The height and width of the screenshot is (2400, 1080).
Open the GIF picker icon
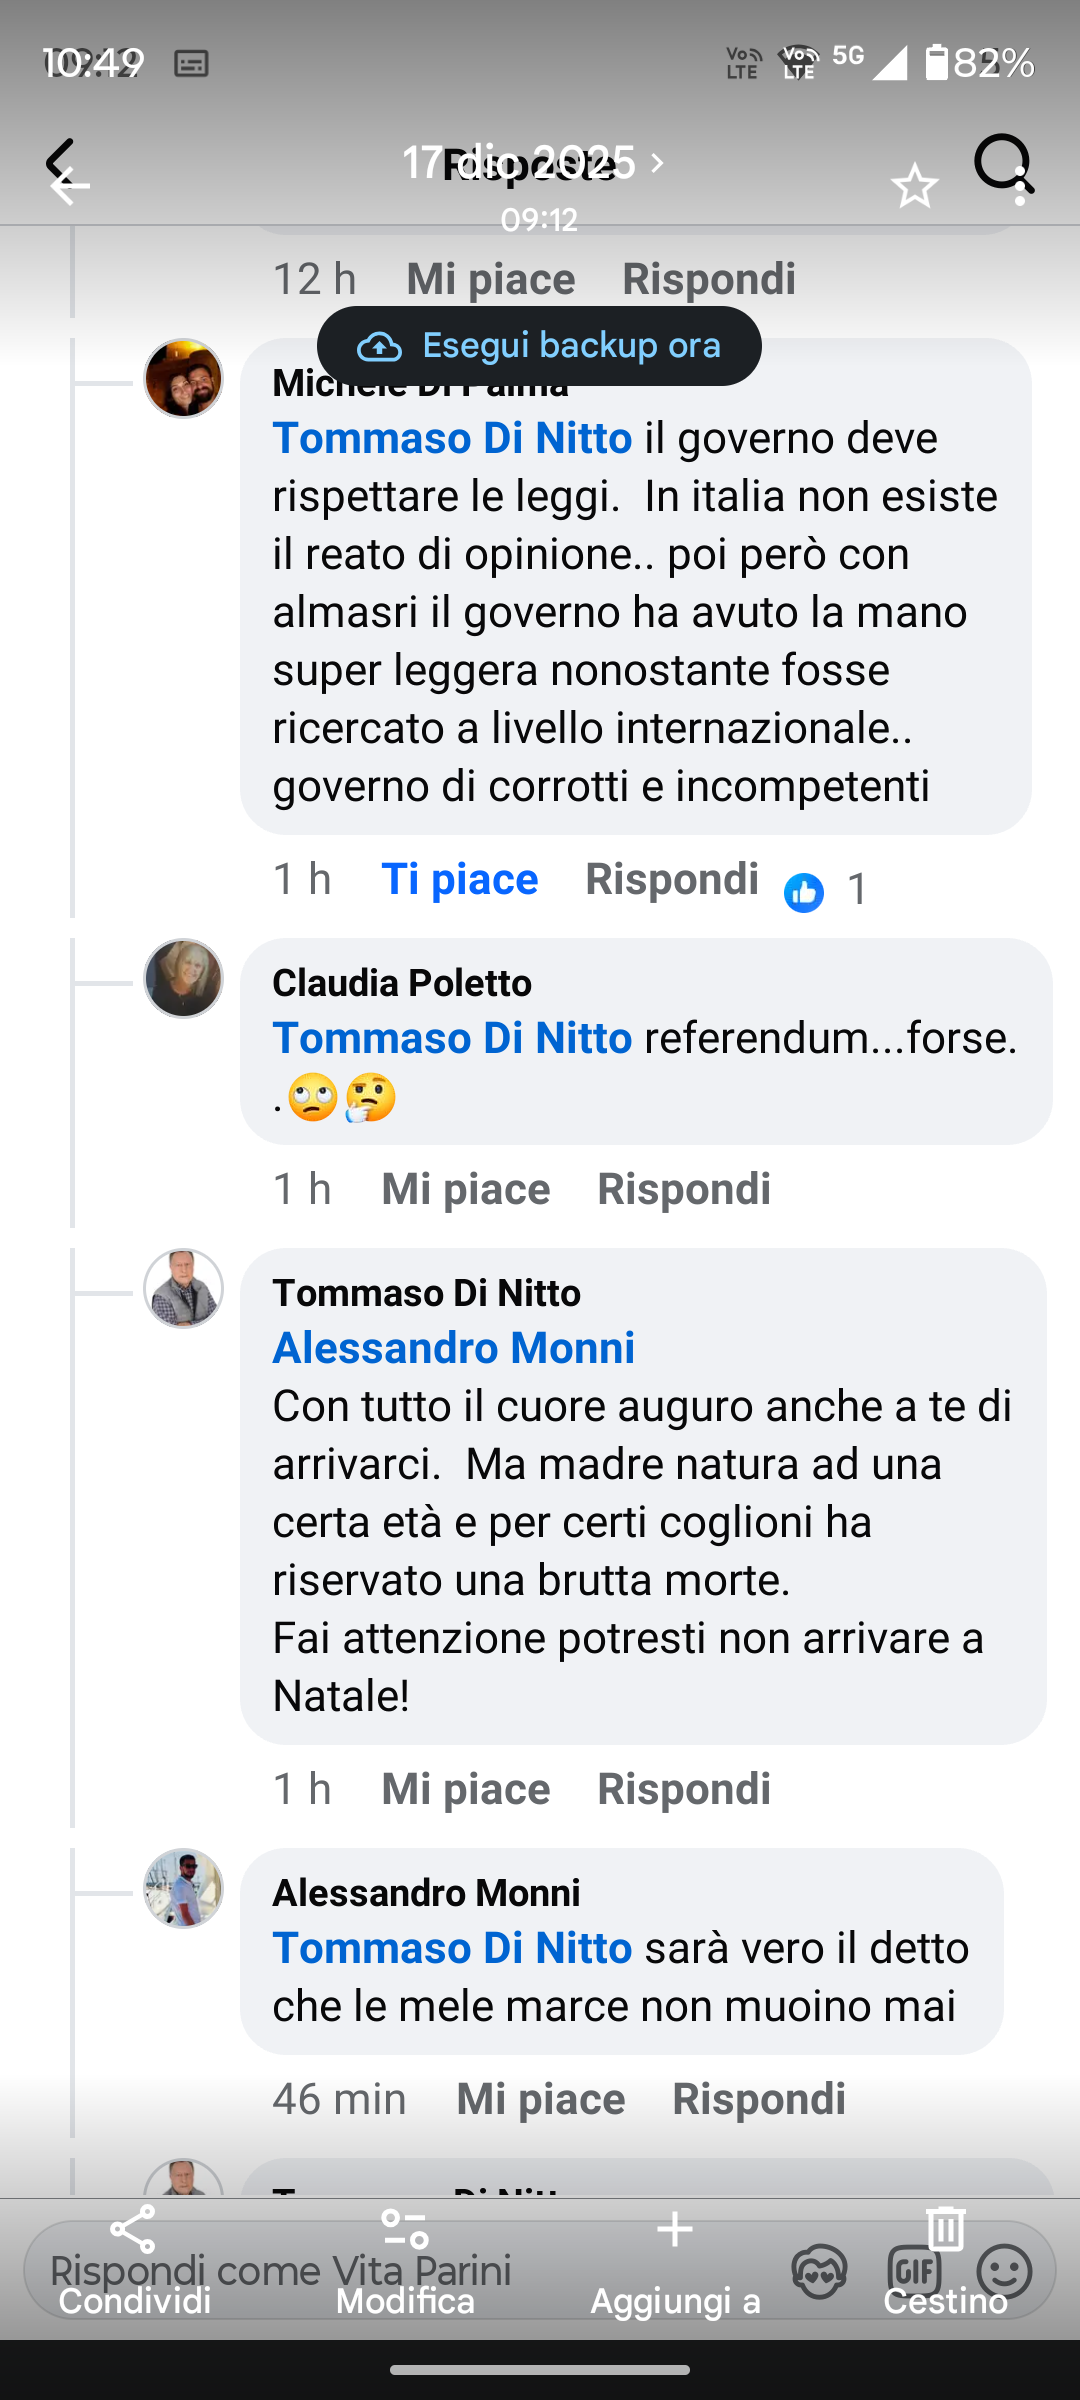(x=913, y=2272)
